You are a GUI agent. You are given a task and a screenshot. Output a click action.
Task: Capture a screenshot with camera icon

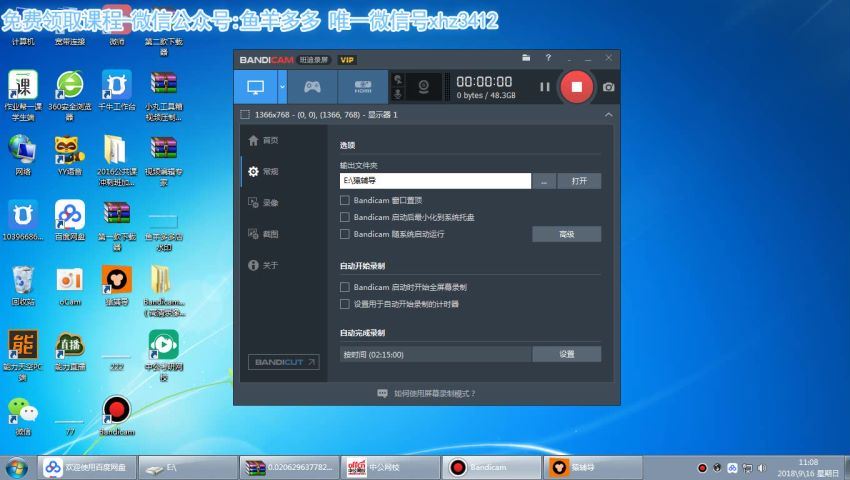(608, 87)
